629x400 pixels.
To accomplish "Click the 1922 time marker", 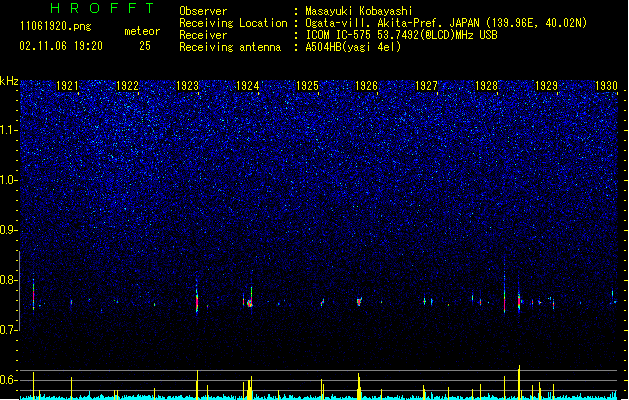I will [127, 86].
